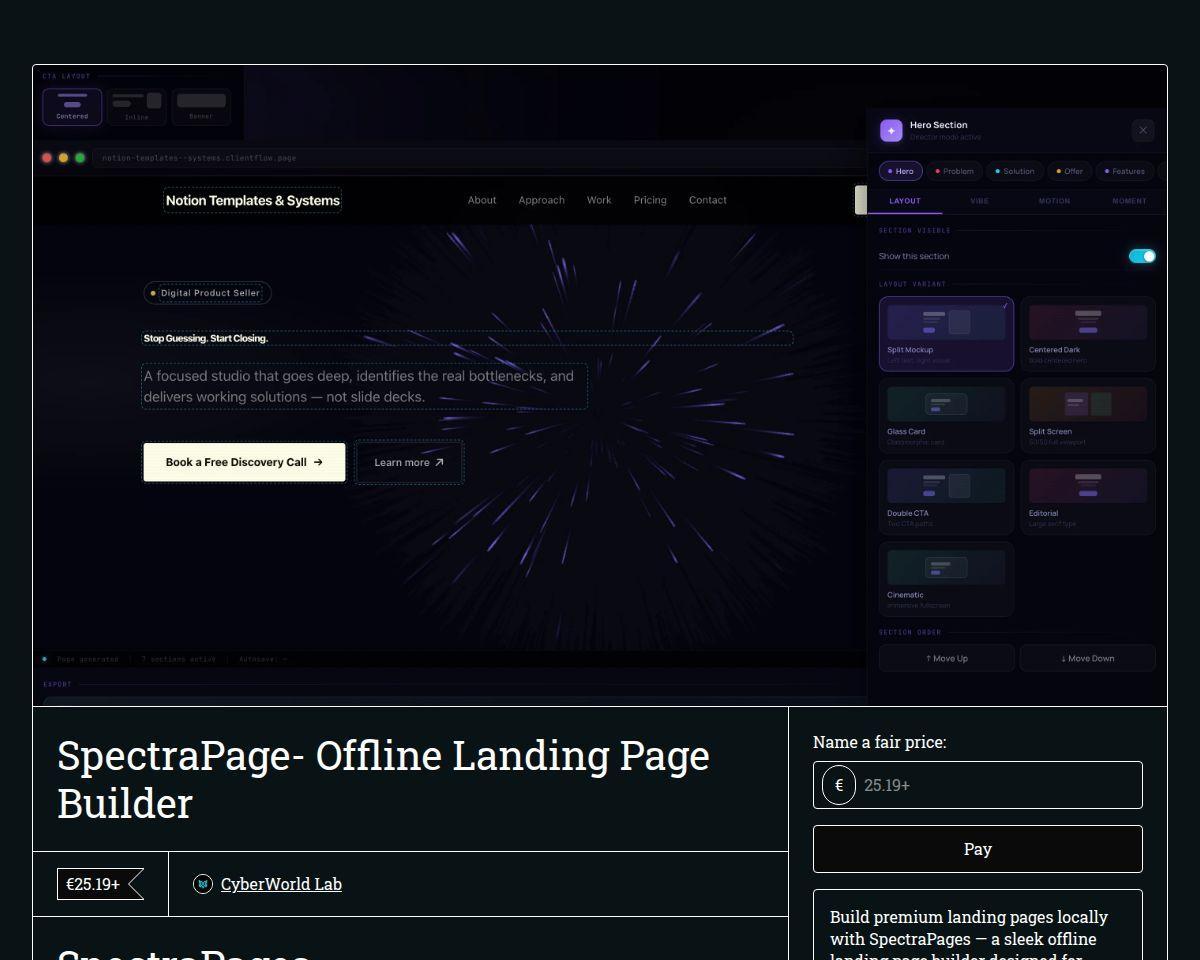Screen dimensions: 1200x960
Task: Choose the Double CTA layout variant
Action: pyautogui.click(x=946, y=498)
